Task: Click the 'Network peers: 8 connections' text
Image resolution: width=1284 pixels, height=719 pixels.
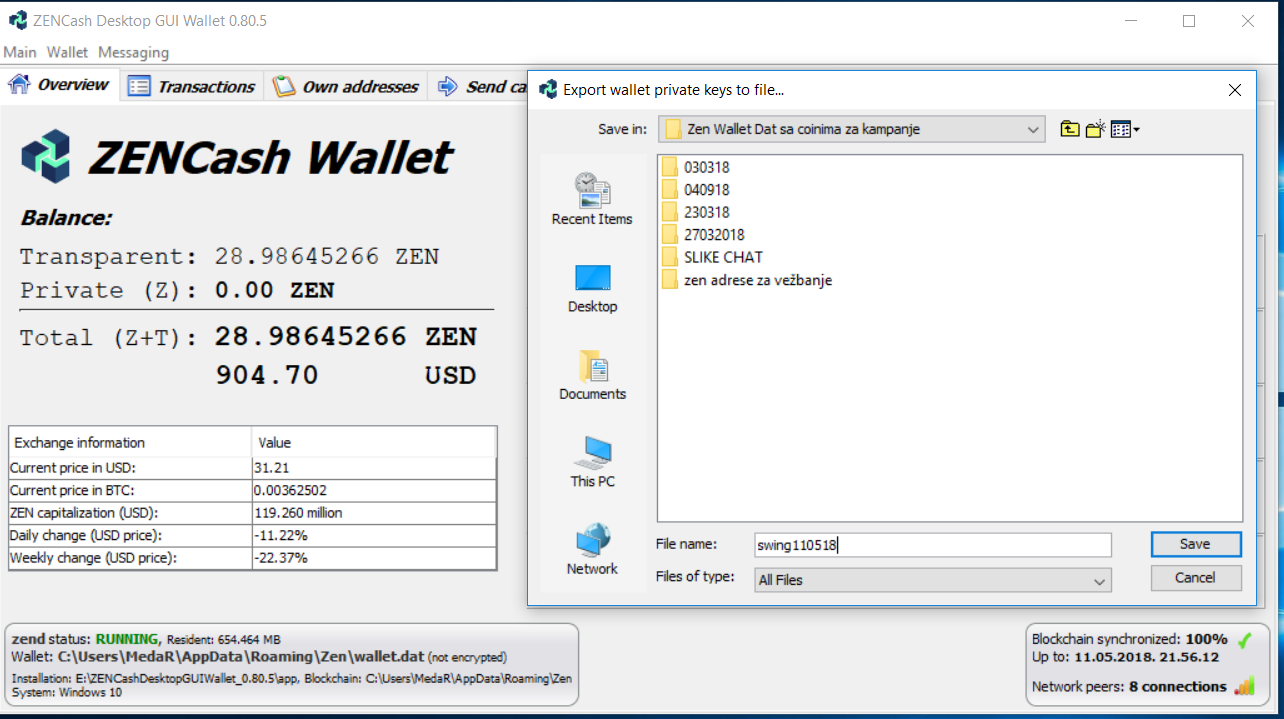Action: click(1129, 686)
